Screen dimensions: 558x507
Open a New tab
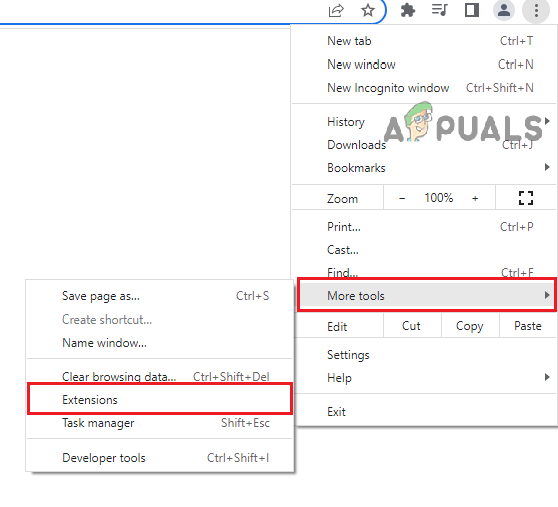pyautogui.click(x=425, y=41)
